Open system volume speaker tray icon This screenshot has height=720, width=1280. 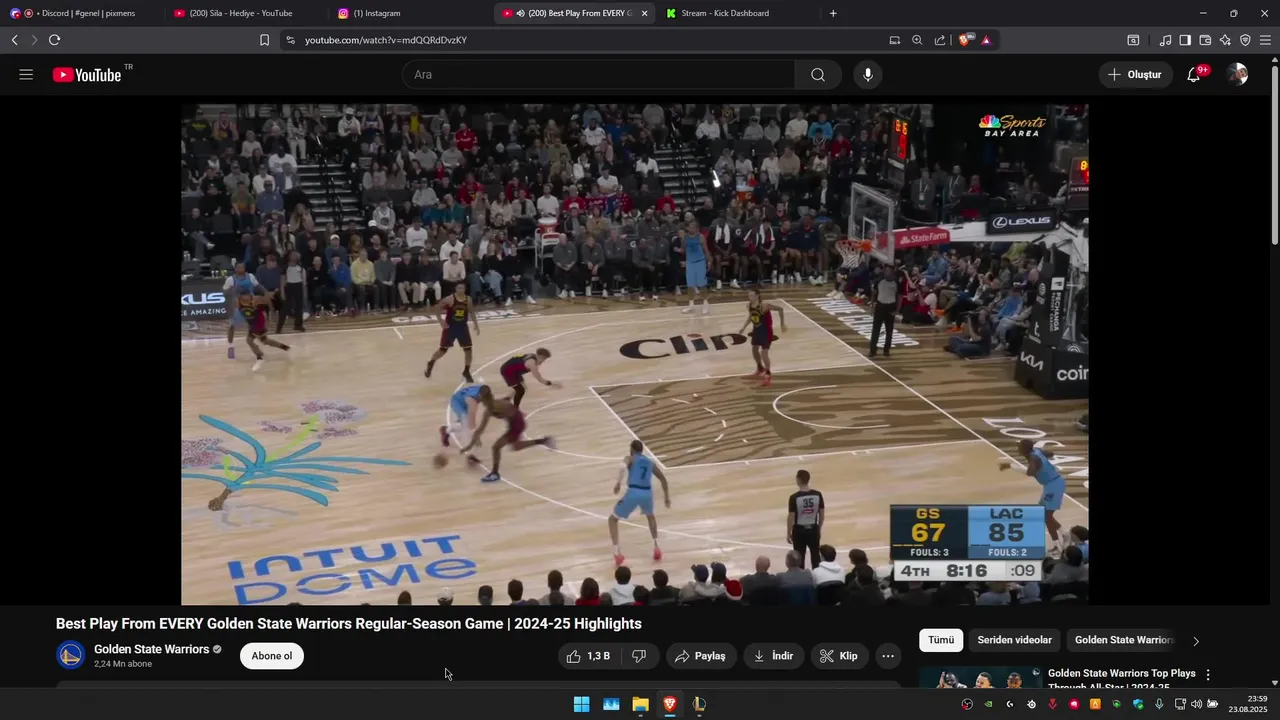(1196, 704)
